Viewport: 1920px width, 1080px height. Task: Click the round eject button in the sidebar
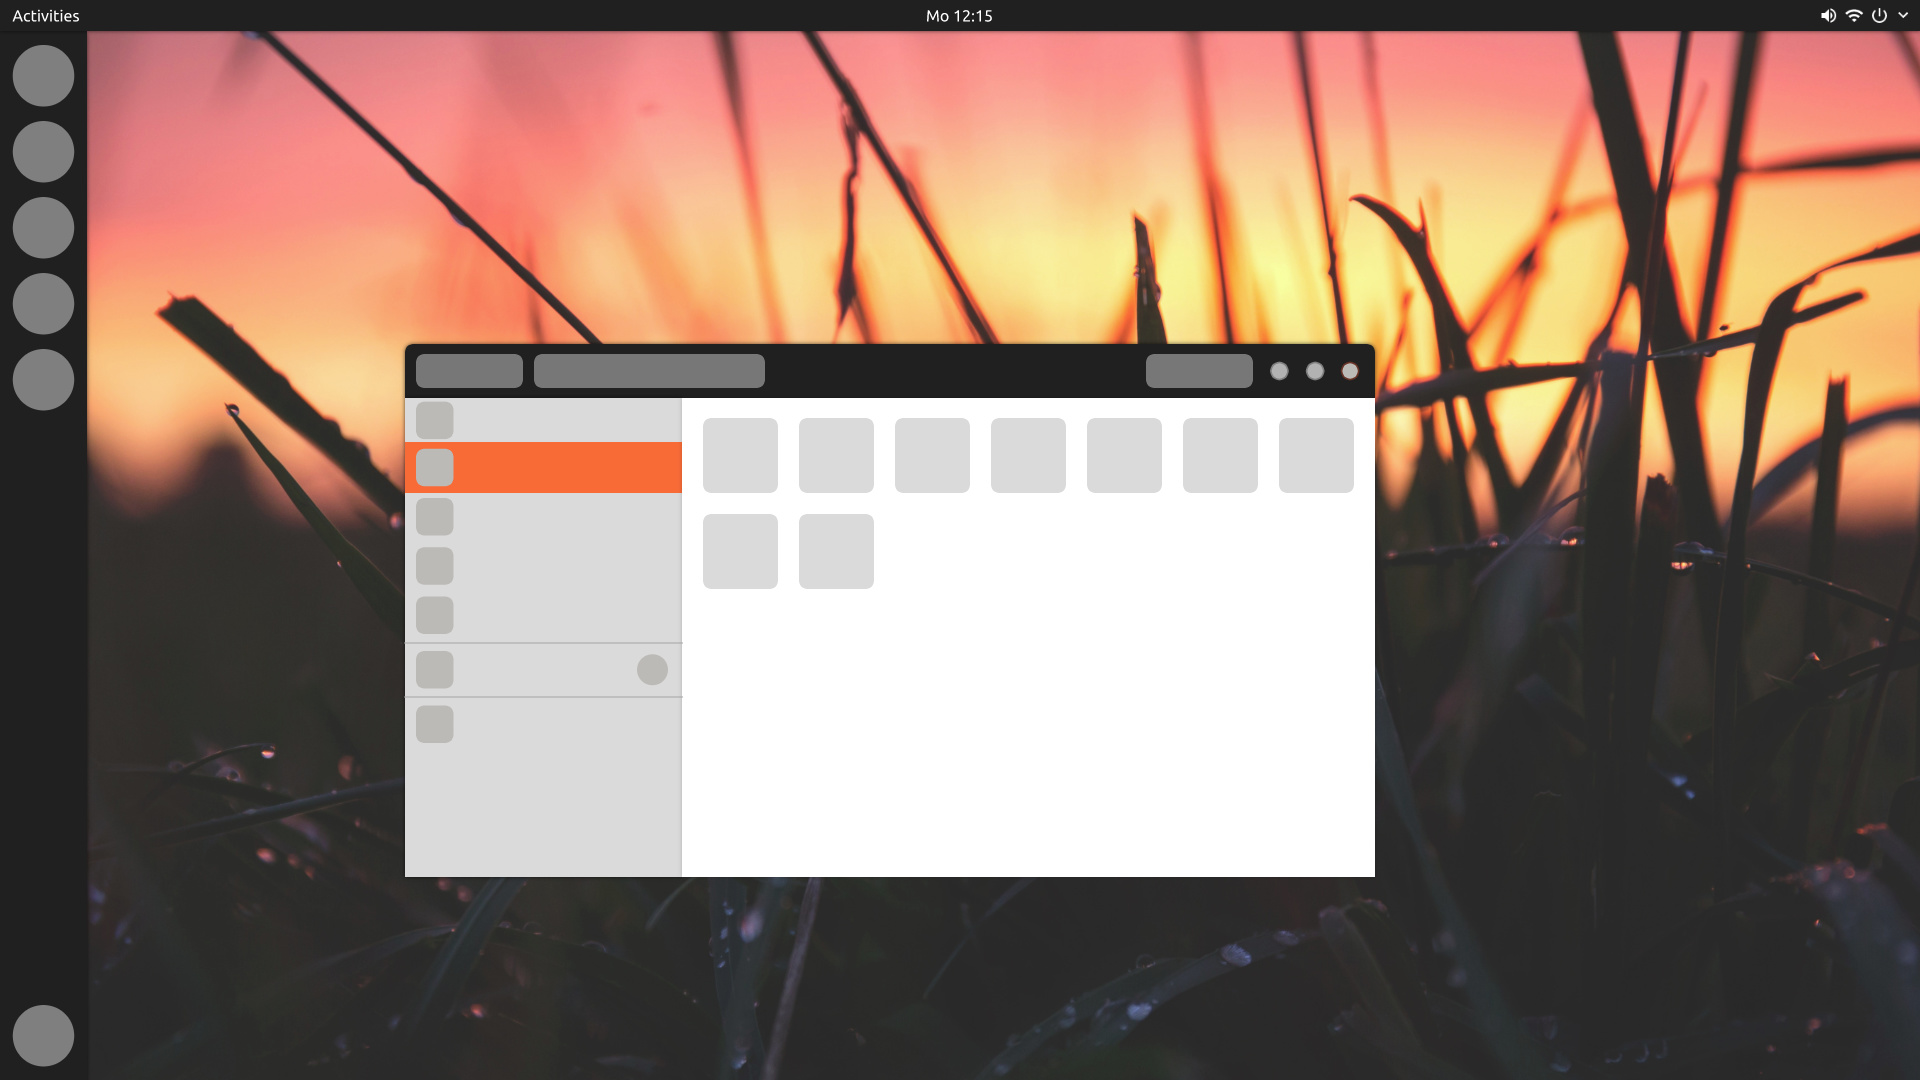(x=652, y=670)
